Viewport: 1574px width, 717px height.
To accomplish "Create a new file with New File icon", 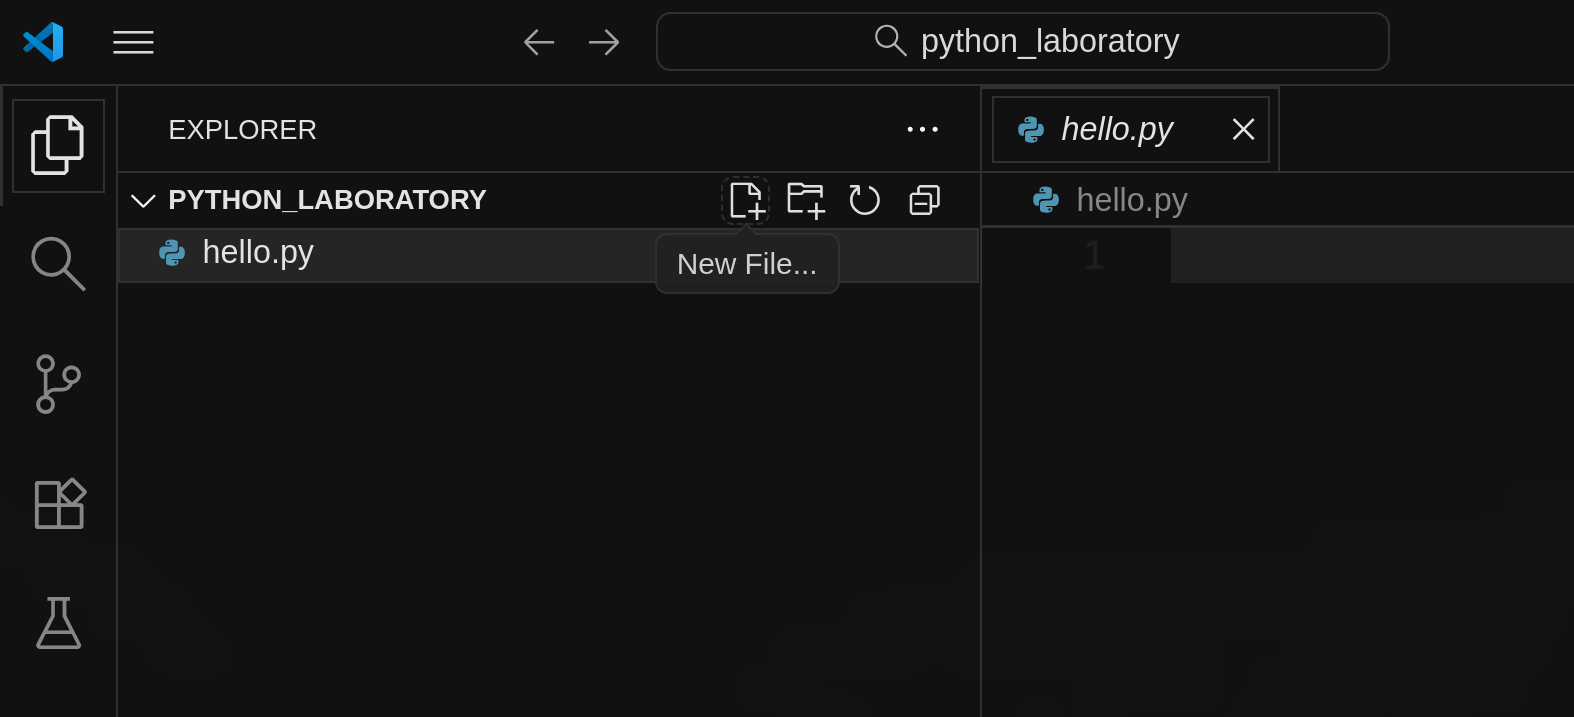I will (x=746, y=200).
